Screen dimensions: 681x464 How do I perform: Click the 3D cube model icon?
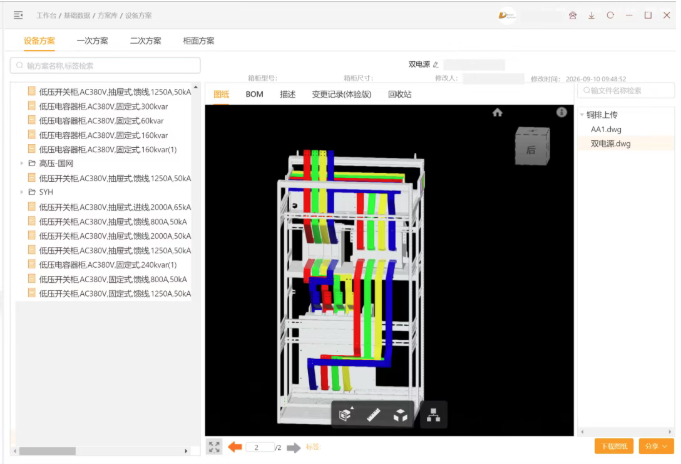point(400,415)
